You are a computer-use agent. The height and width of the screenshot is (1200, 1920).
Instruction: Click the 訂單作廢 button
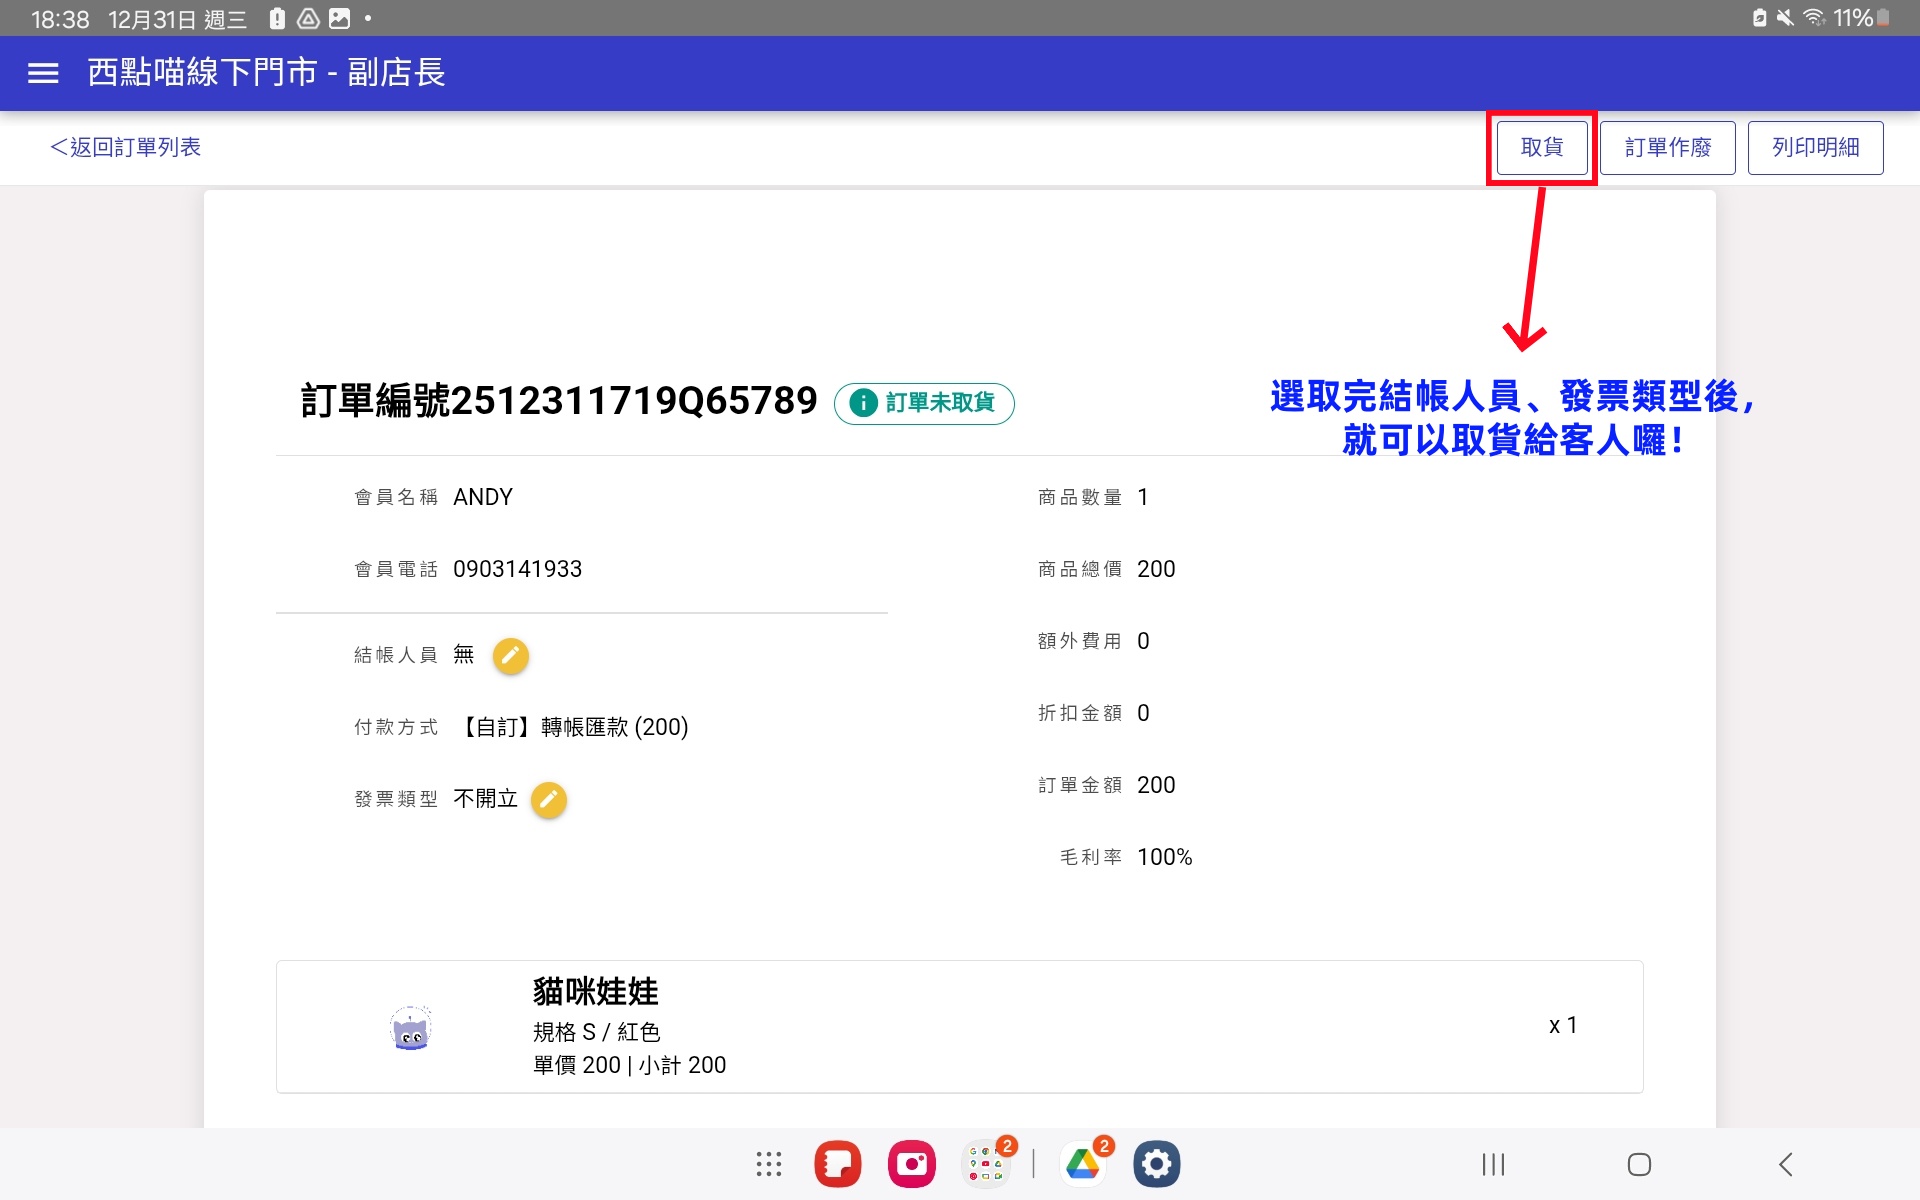tap(1667, 148)
